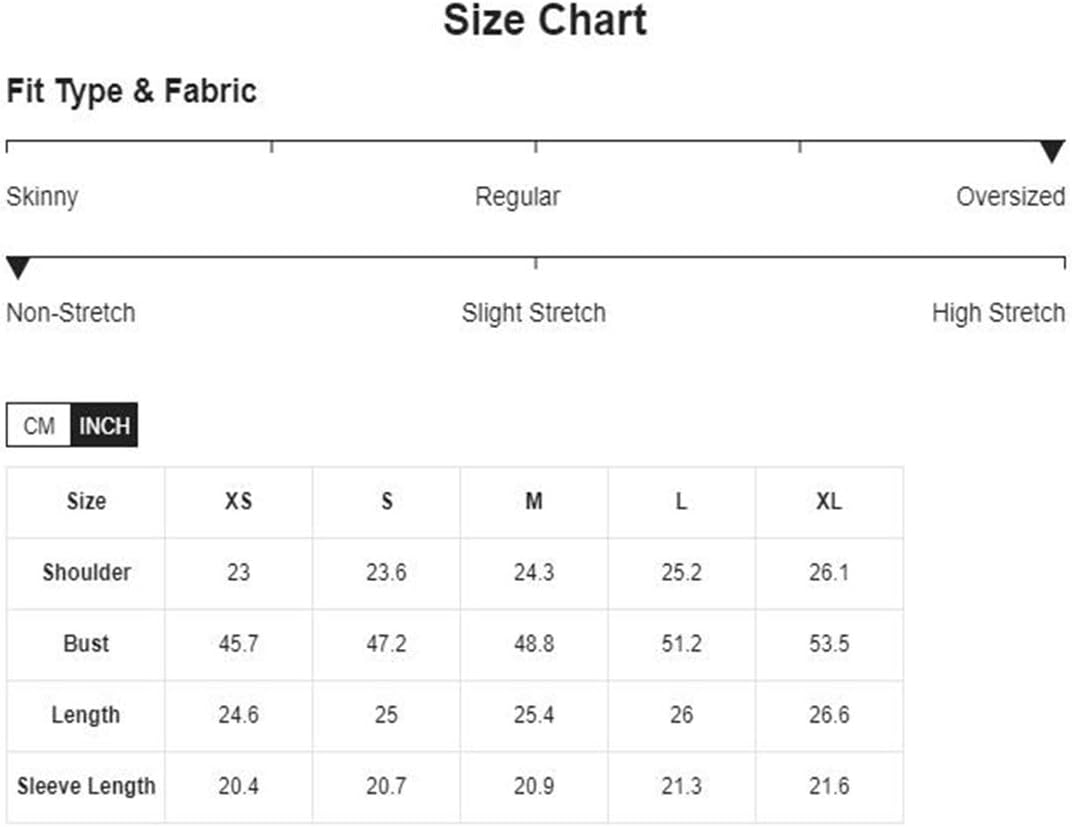1072x827 pixels.
Task: Click the Size Chart heading
Action: pyautogui.click(x=545, y=21)
